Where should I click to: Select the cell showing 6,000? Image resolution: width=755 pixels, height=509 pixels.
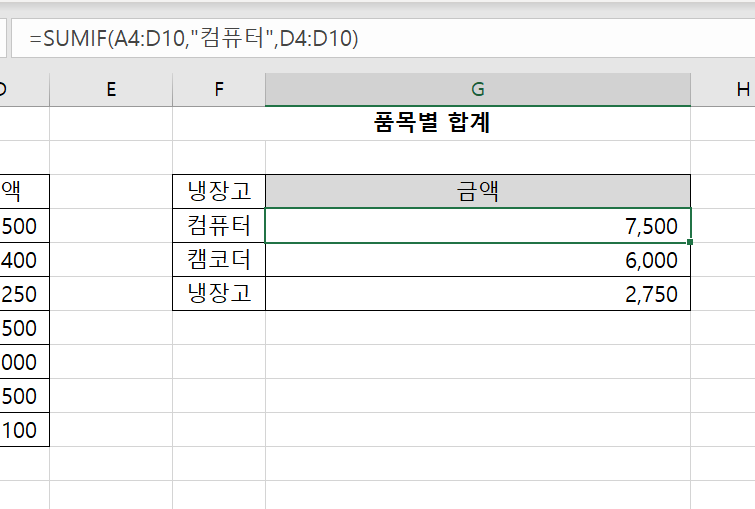tap(477, 260)
